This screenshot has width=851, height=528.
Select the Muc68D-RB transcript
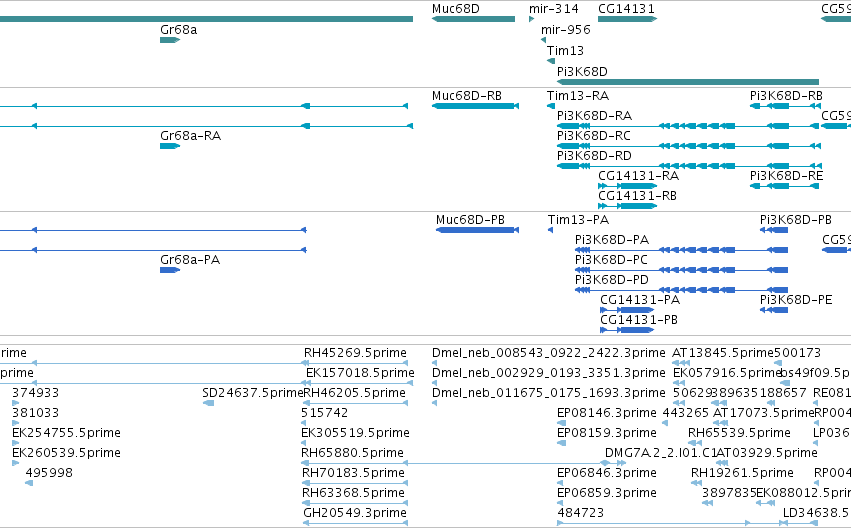475,106
